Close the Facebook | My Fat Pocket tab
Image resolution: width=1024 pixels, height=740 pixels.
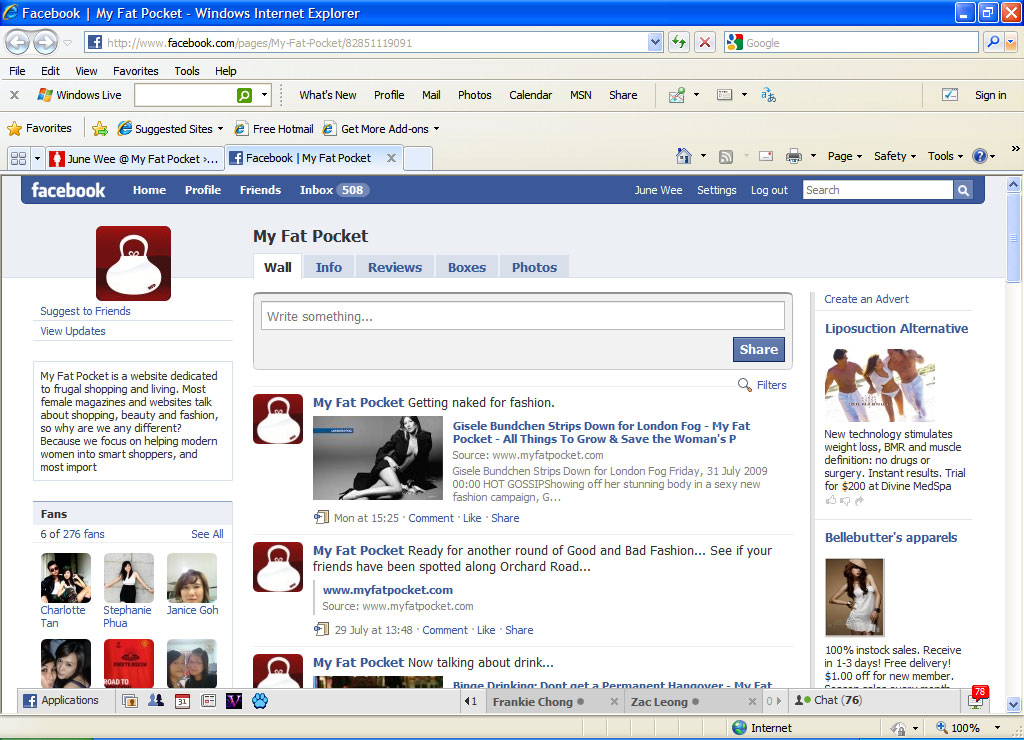coord(391,158)
